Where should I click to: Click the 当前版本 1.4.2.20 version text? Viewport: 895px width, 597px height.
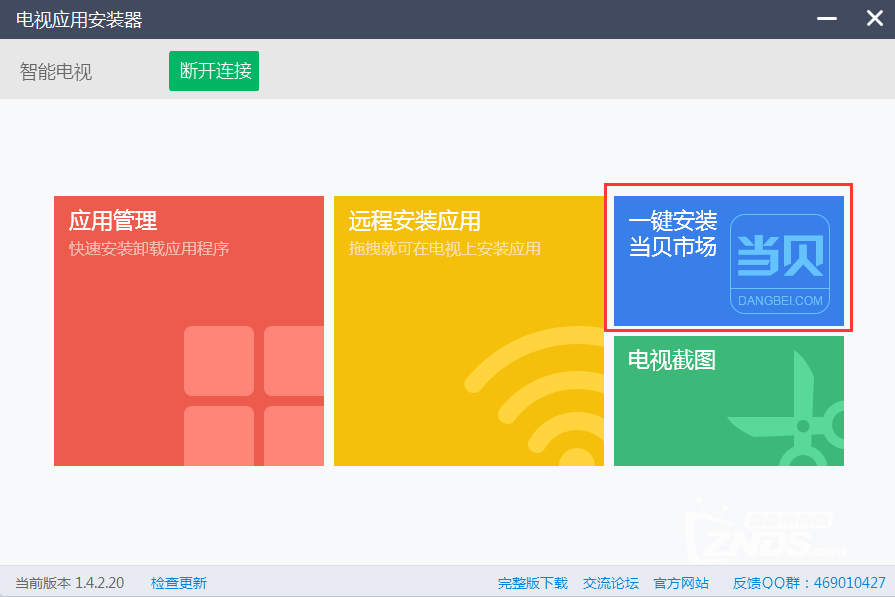[x=70, y=583]
